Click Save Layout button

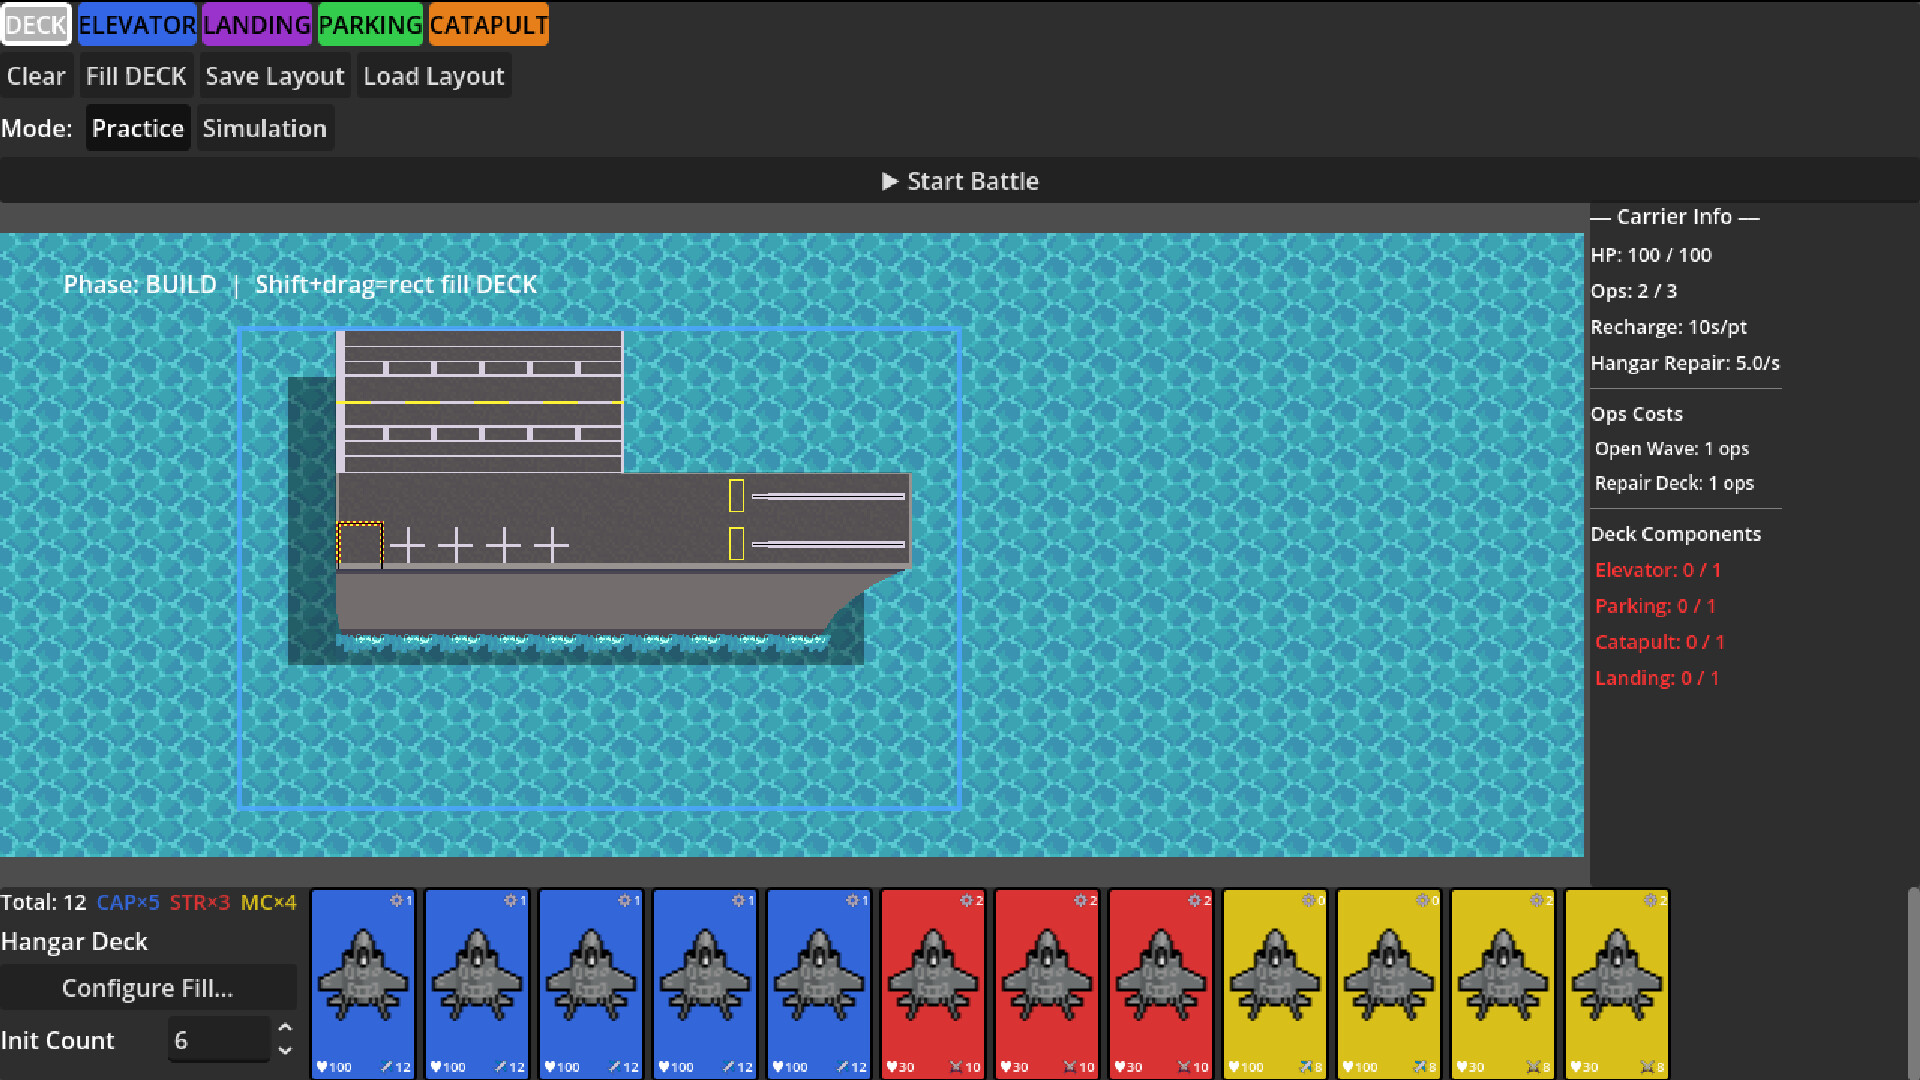(x=274, y=76)
